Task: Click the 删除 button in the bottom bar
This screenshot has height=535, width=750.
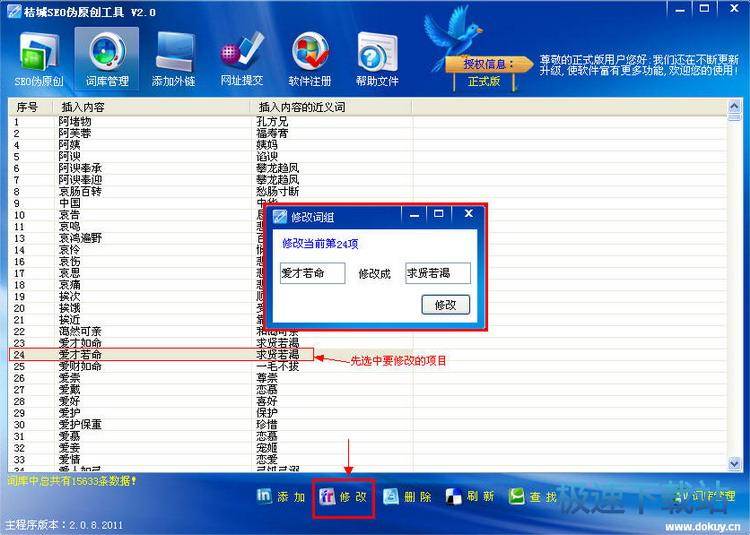Action: (x=408, y=497)
